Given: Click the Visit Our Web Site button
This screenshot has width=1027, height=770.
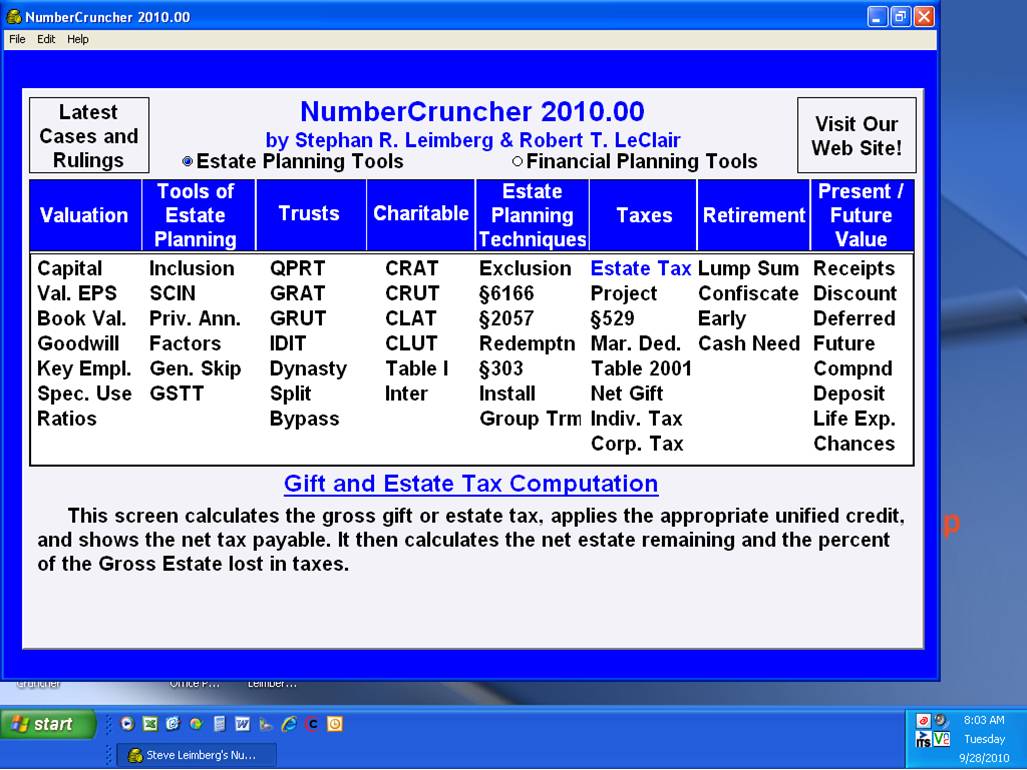Looking at the screenshot, I should [x=856, y=136].
